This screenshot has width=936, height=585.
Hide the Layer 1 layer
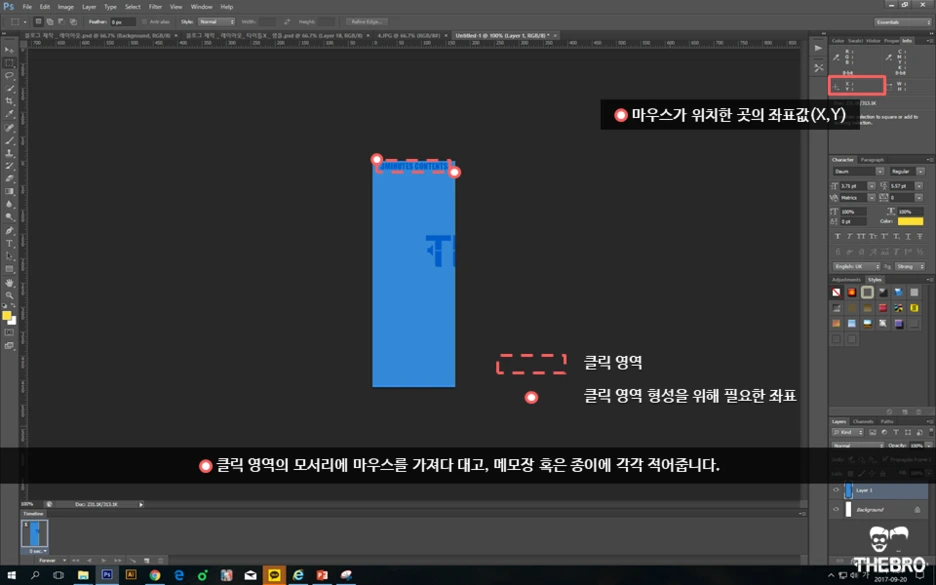(835, 489)
